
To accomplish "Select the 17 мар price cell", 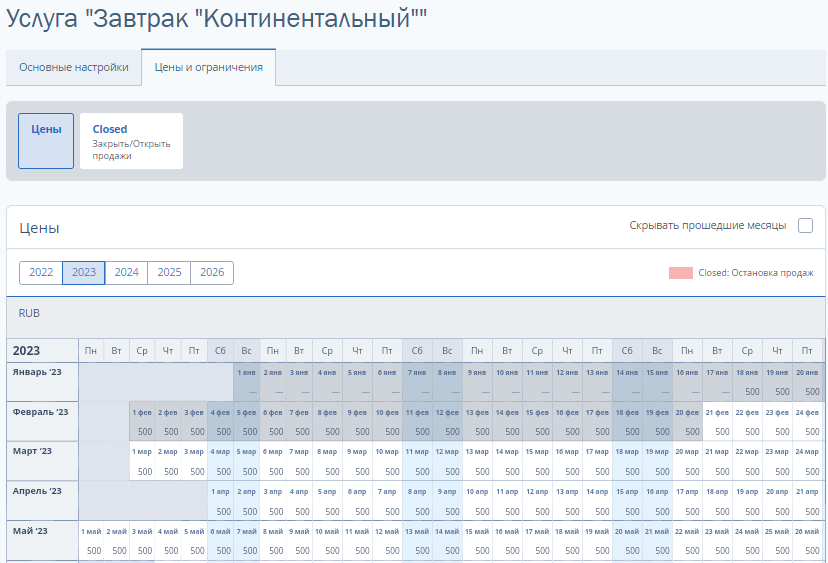I will [x=597, y=461].
